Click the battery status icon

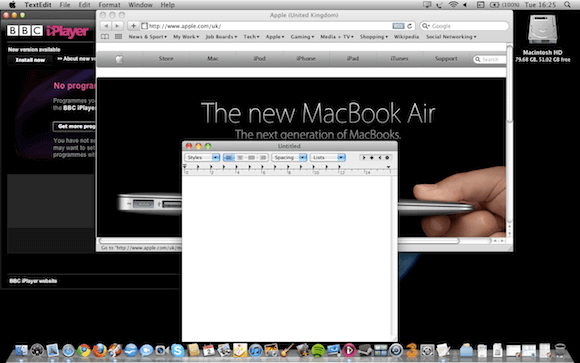494,5
